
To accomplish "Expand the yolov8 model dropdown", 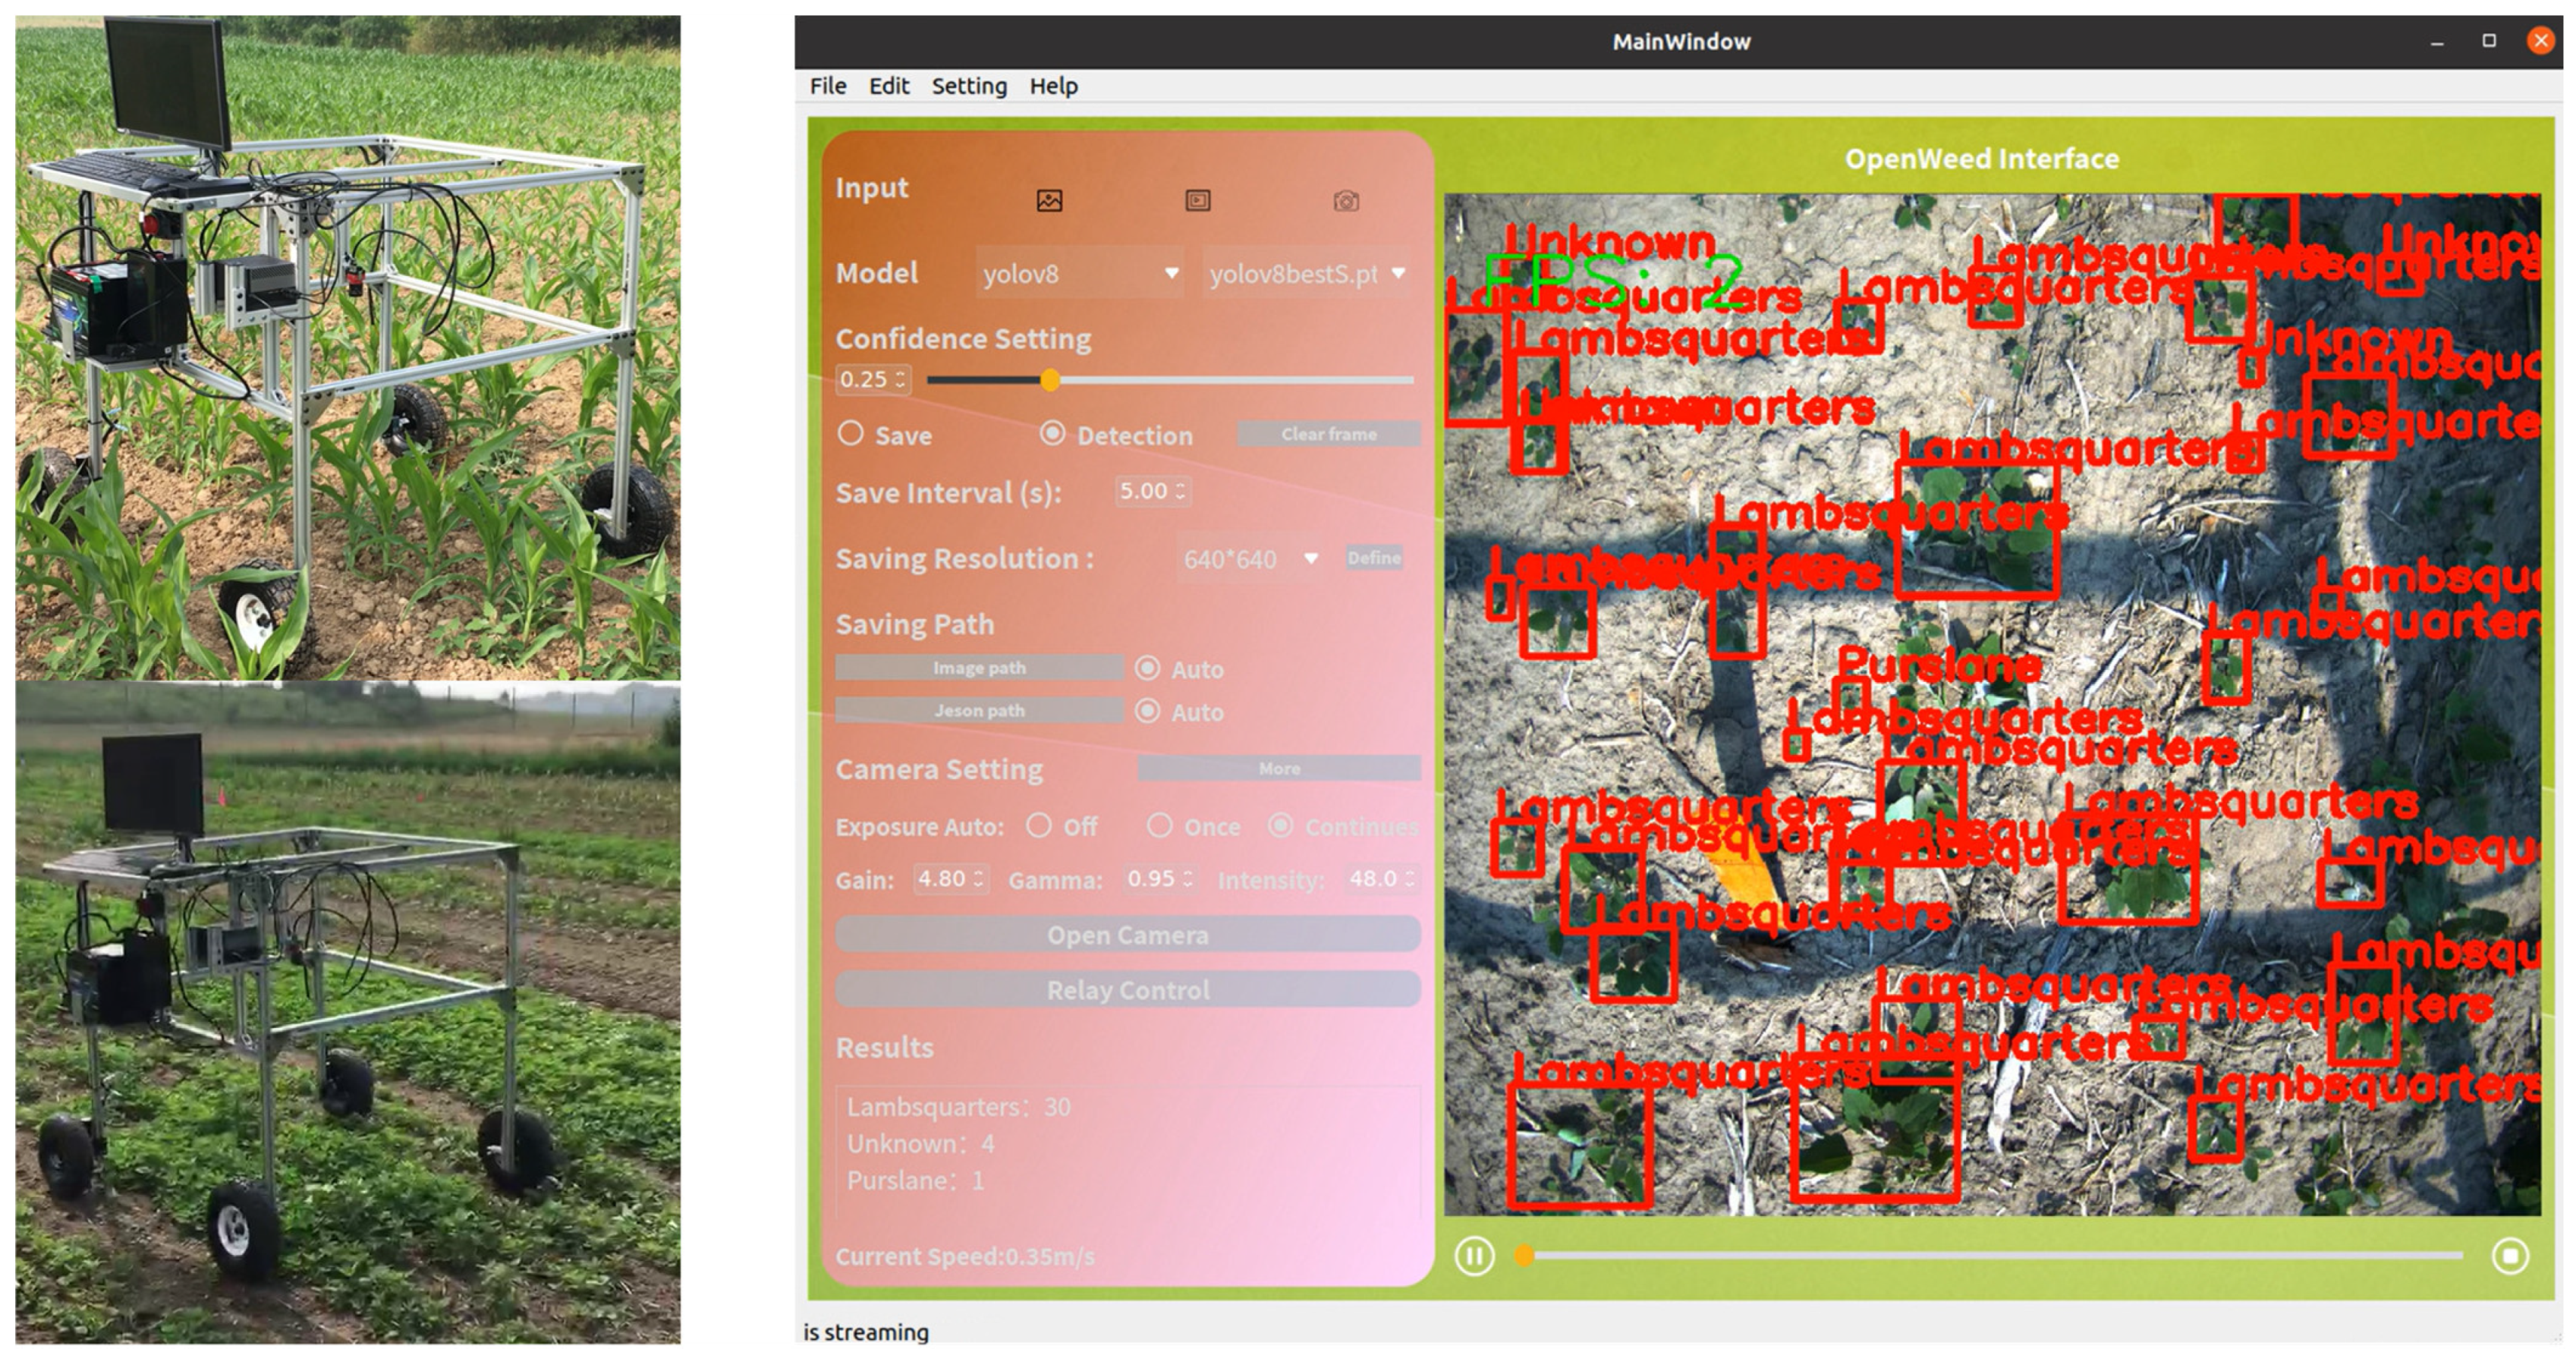I will (1080, 273).
